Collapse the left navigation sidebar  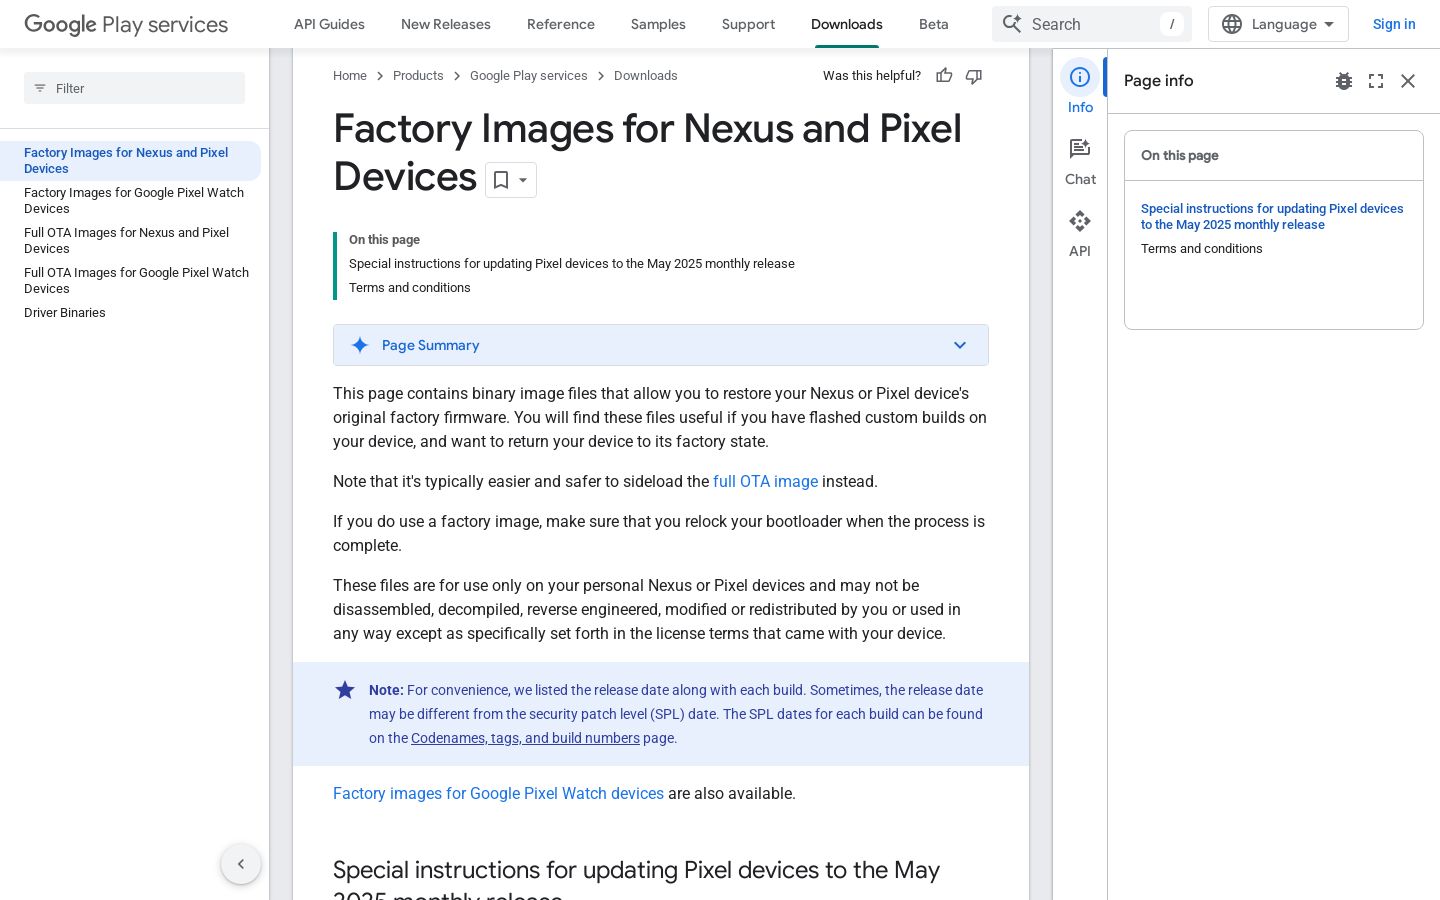click(x=241, y=864)
